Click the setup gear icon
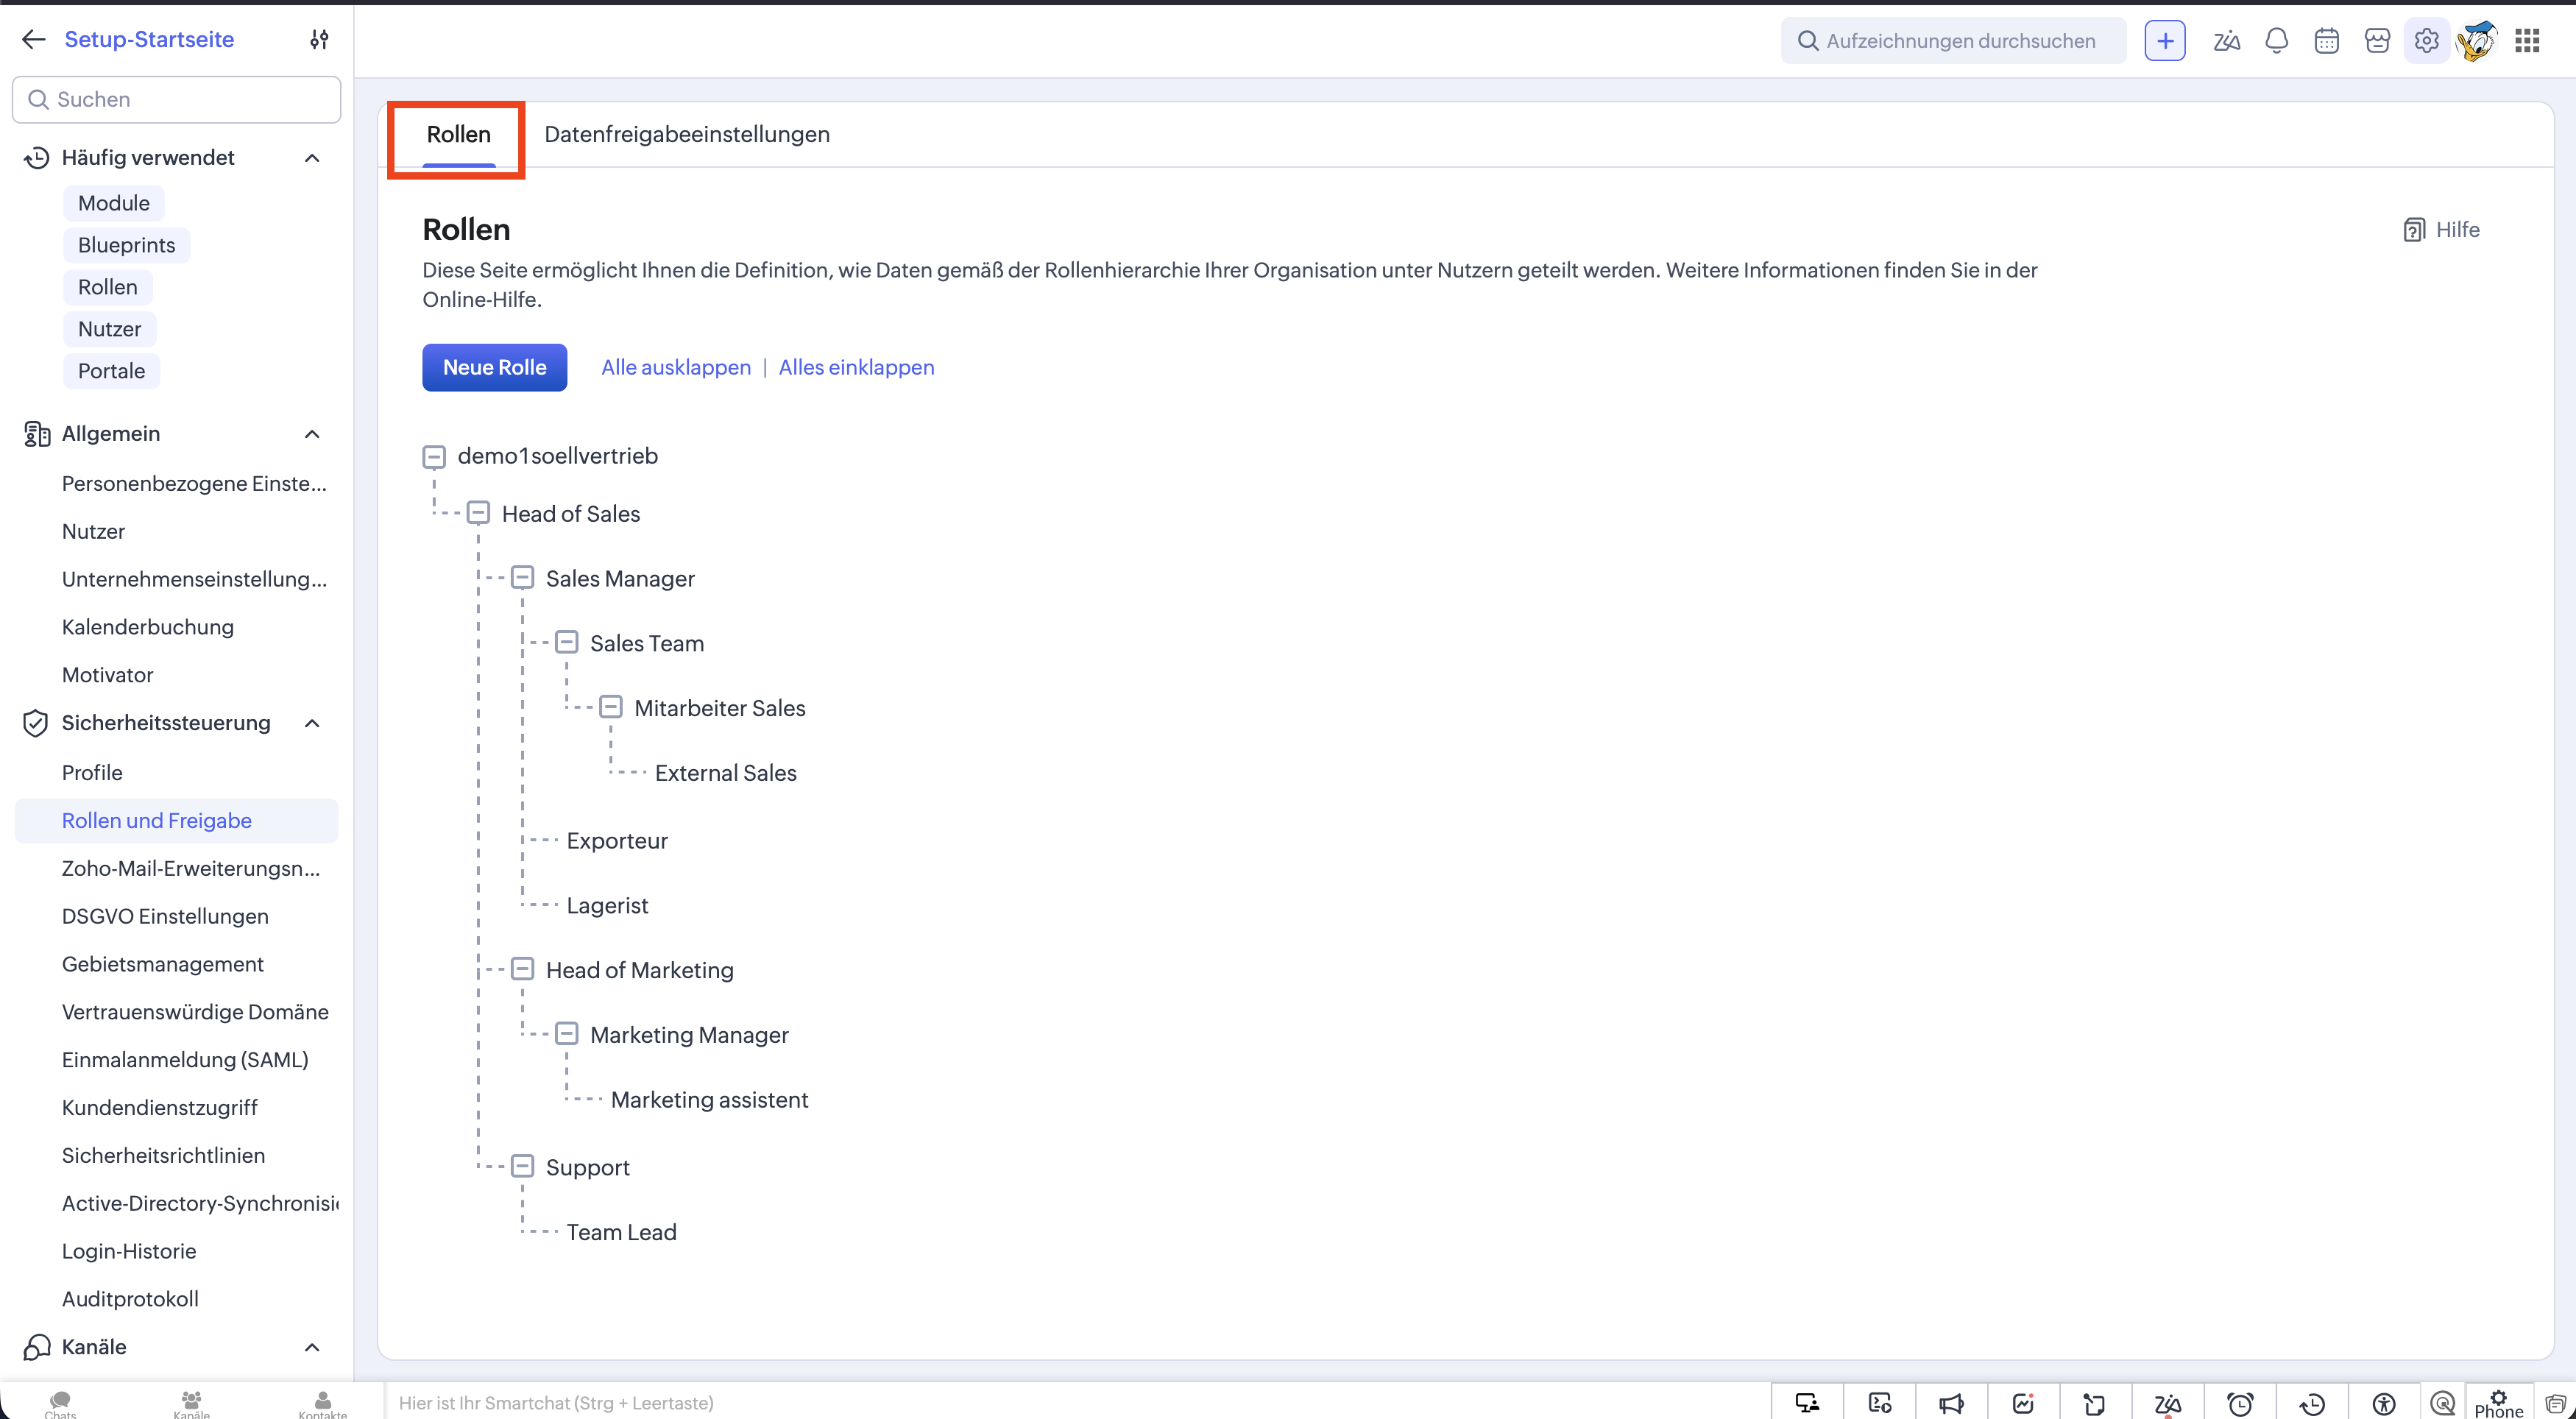 pyautogui.click(x=2427, y=40)
